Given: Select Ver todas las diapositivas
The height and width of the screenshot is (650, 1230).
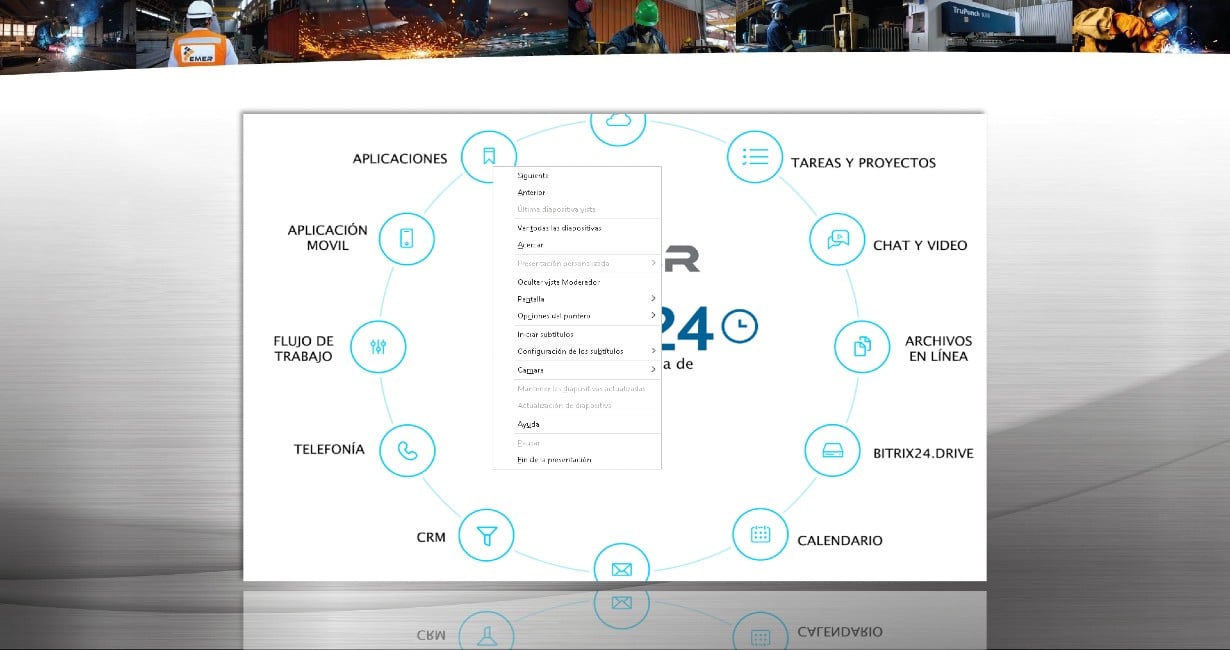Looking at the screenshot, I should click(x=576, y=228).
